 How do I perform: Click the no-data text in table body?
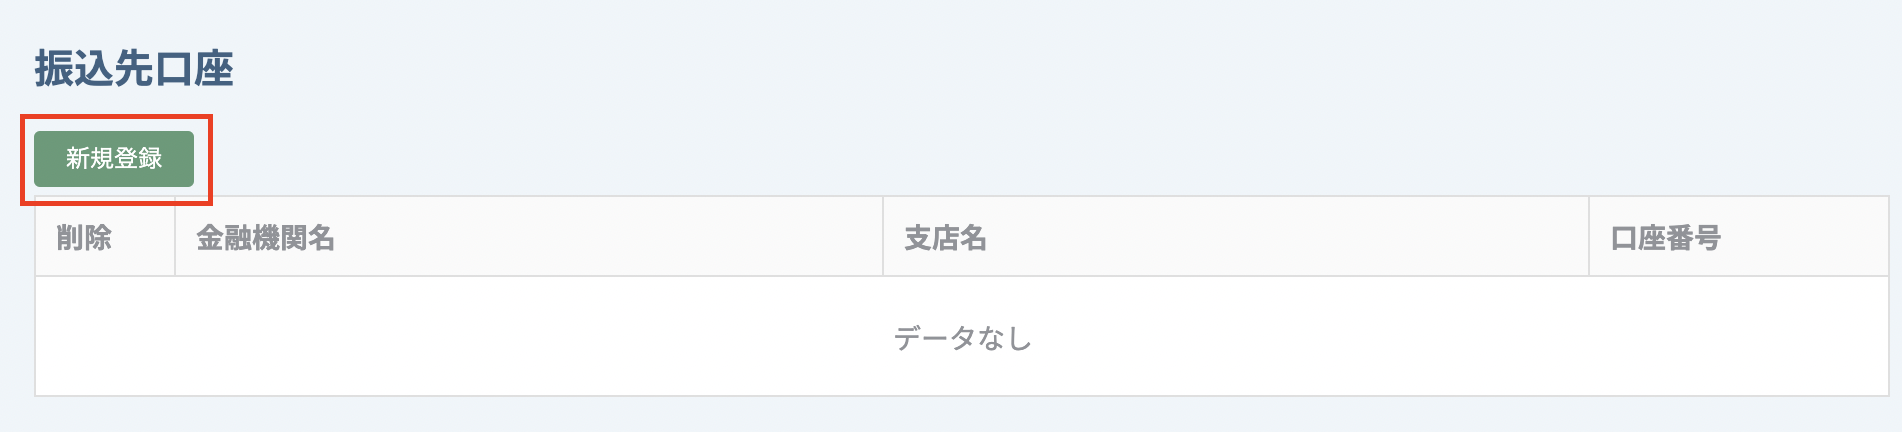point(962,338)
